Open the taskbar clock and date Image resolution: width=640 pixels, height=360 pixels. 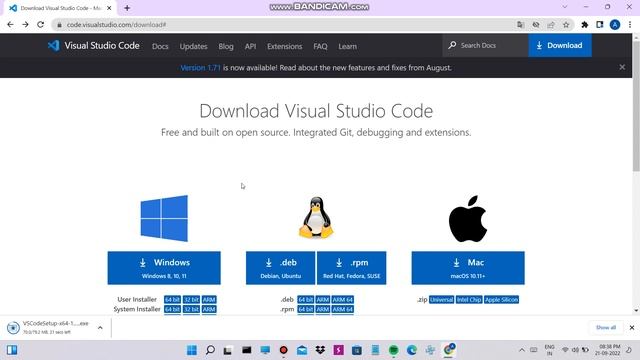pyautogui.click(x=607, y=350)
